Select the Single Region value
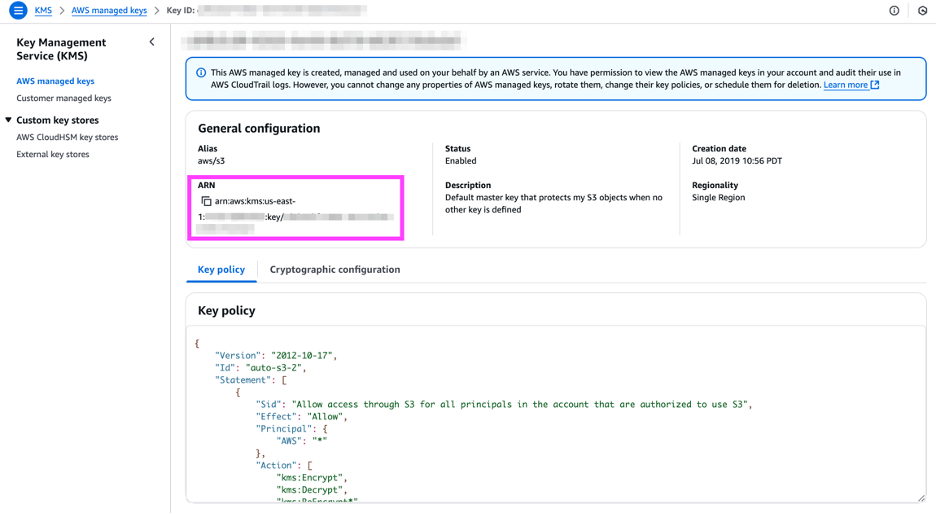The image size is (936, 514). click(x=718, y=198)
